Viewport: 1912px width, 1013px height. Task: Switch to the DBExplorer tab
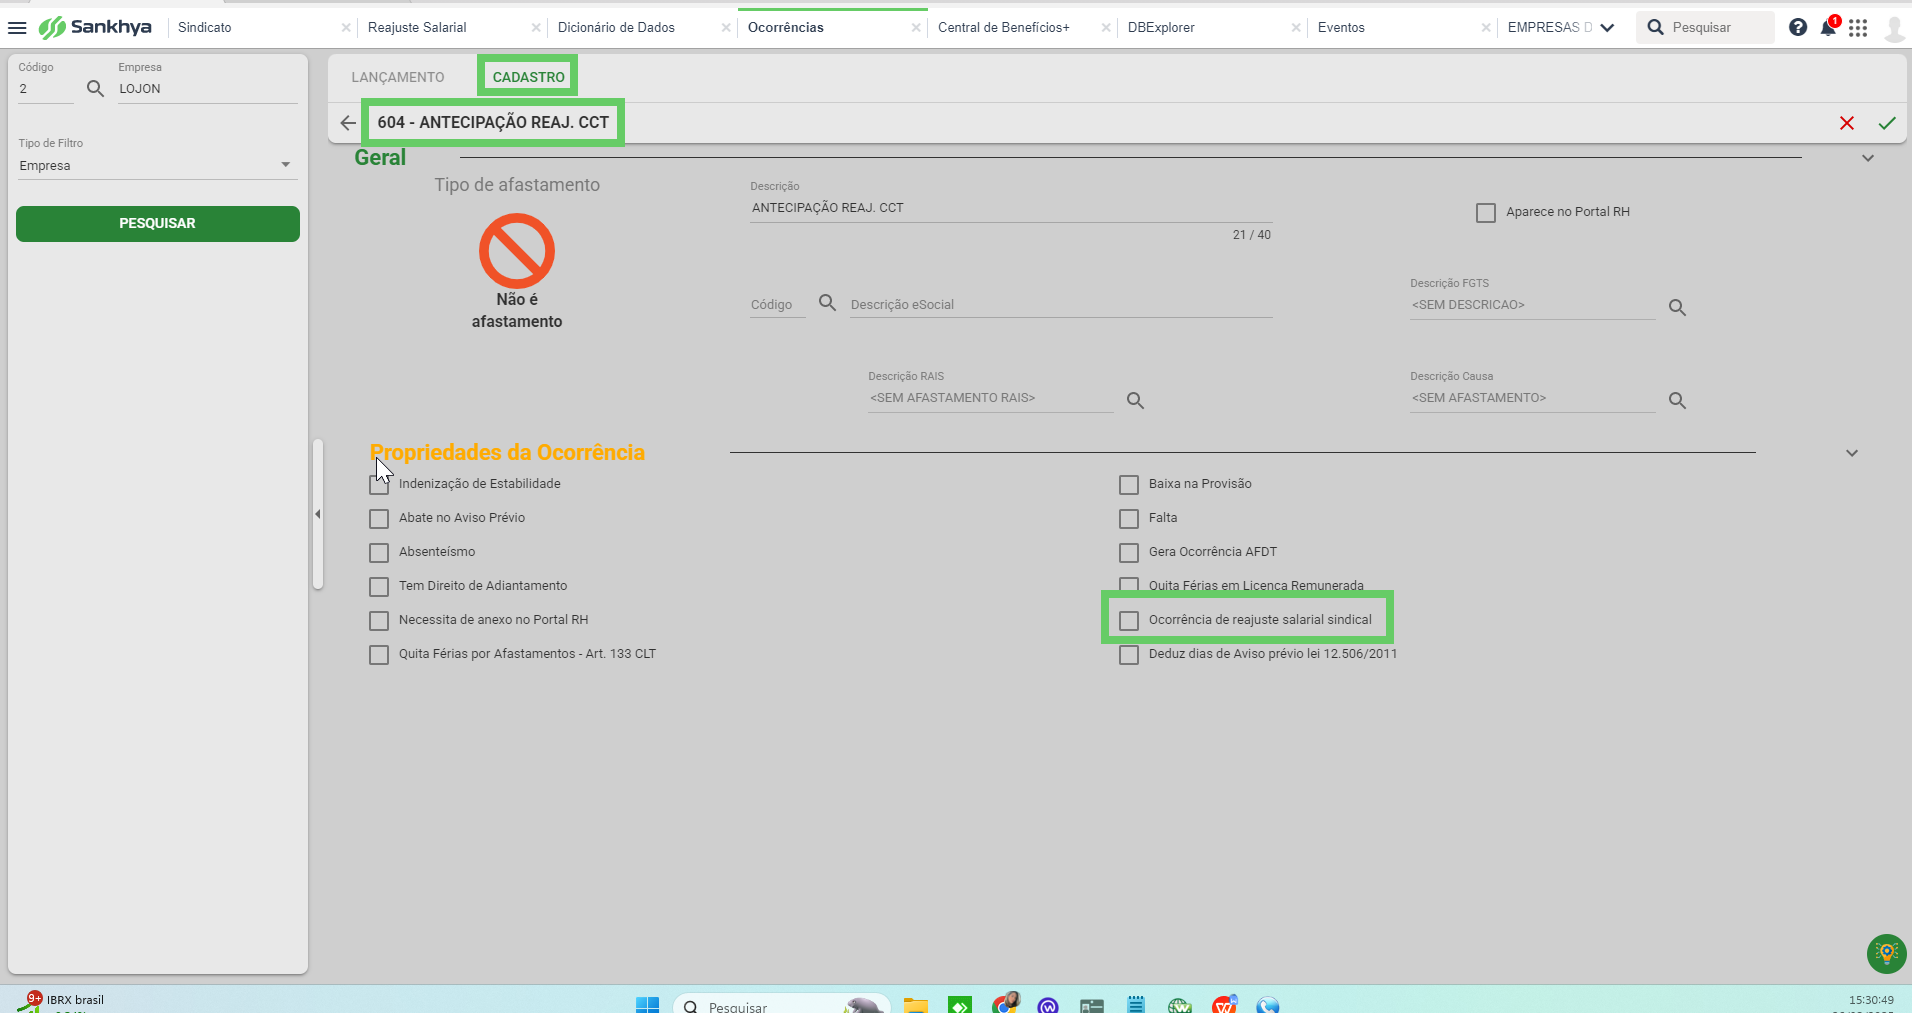(x=1161, y=28)
